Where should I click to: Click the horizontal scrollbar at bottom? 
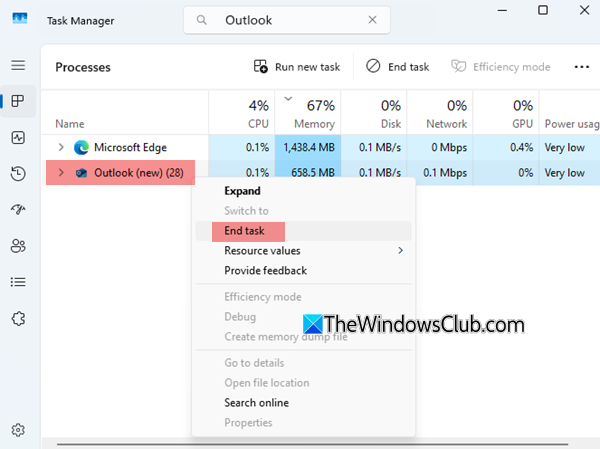point(312,444)
